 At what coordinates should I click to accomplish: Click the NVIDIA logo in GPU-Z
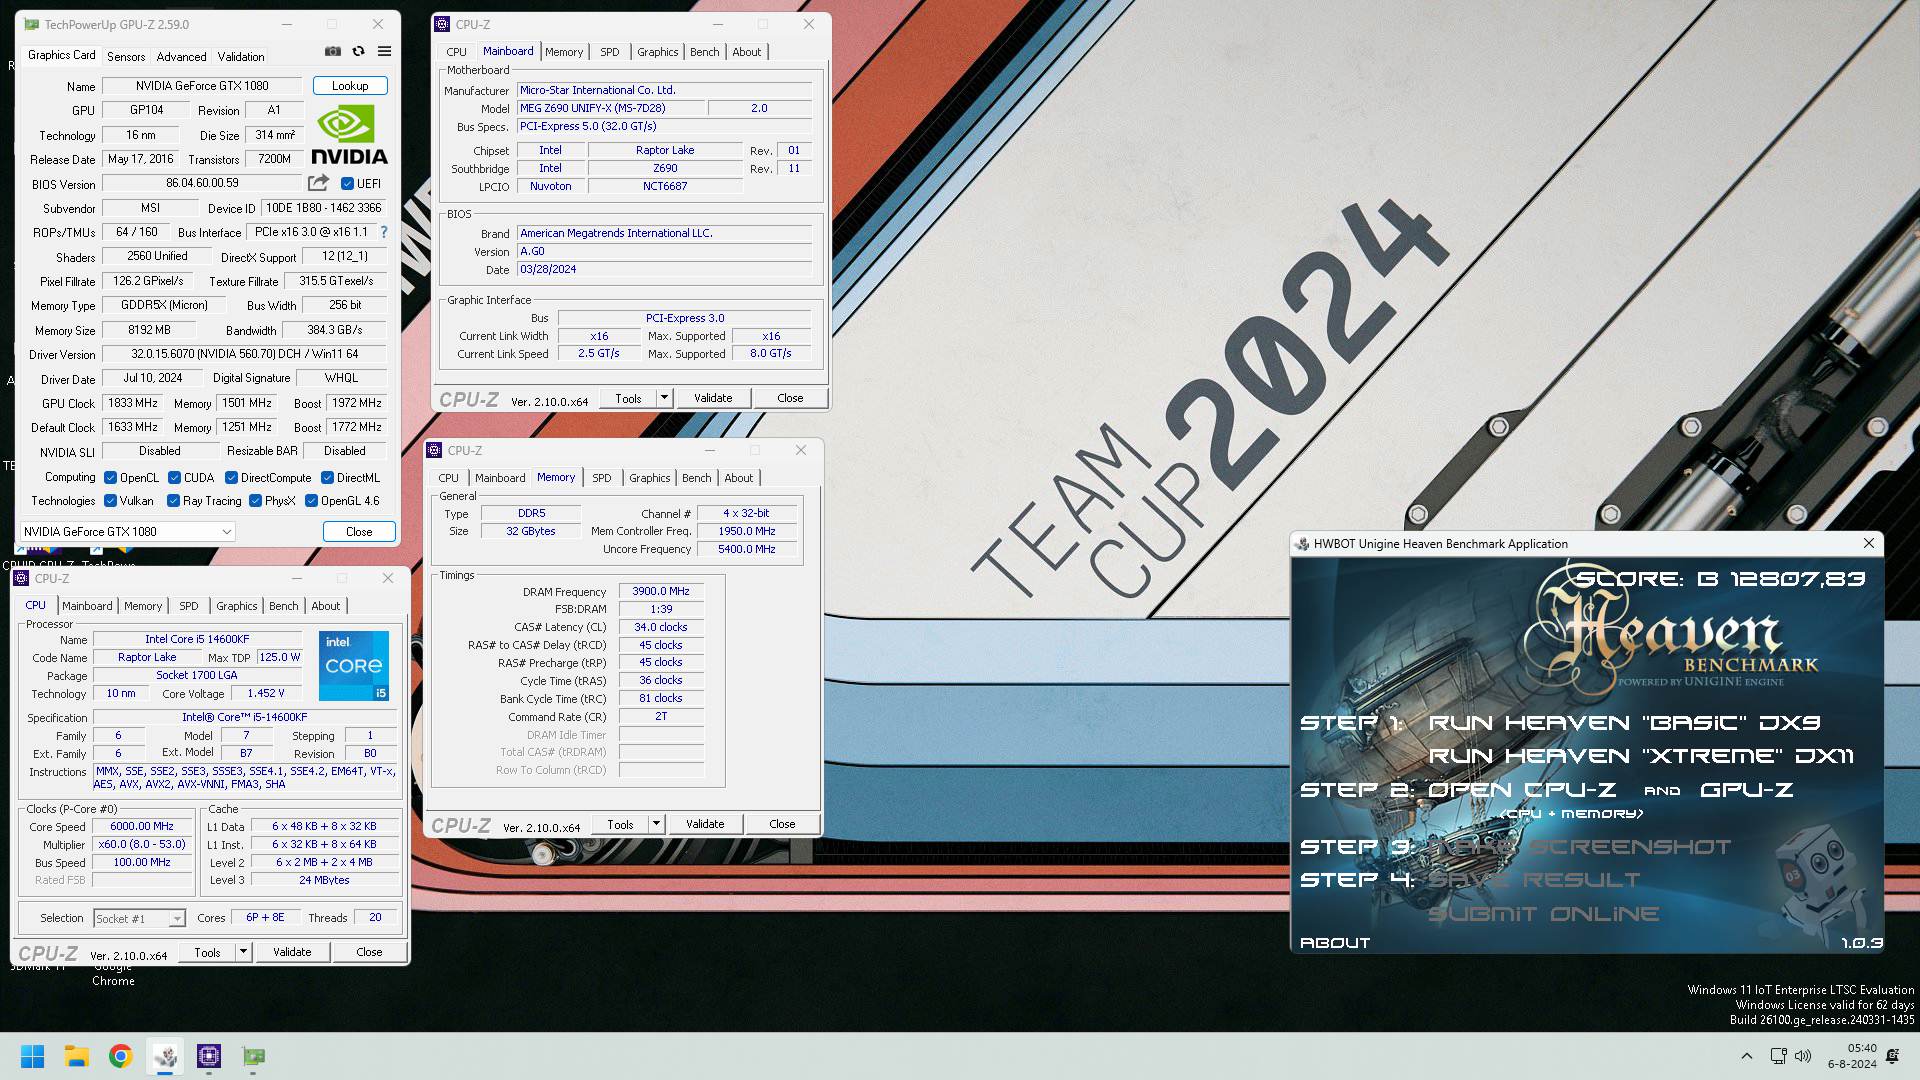point(349,136)
